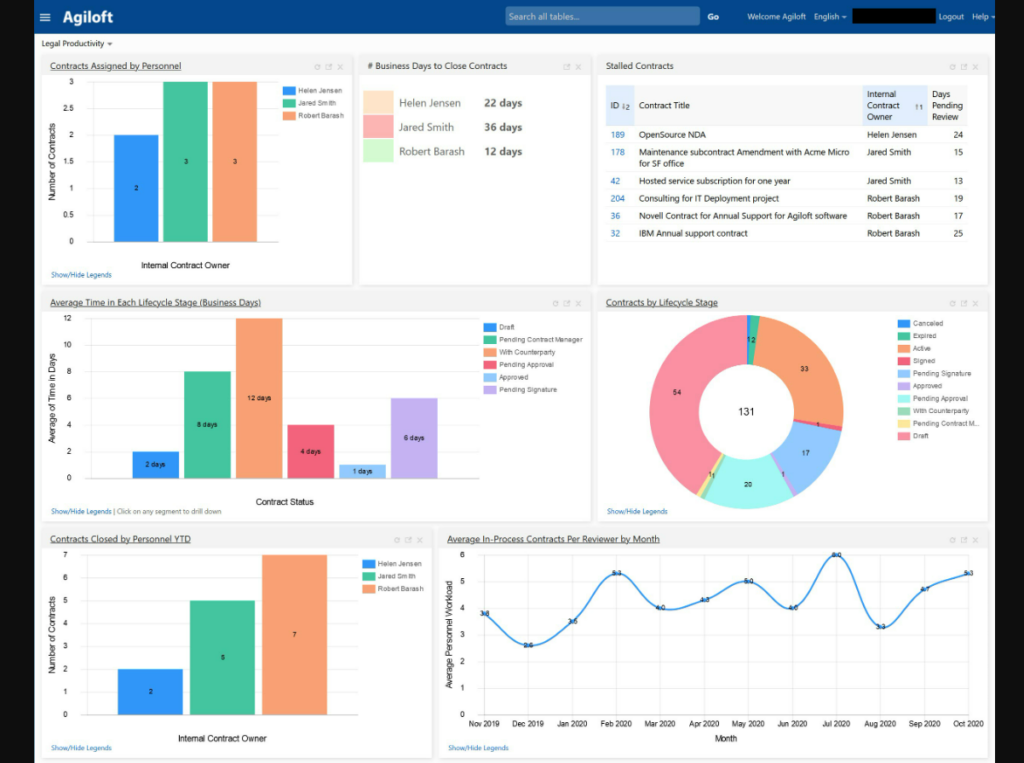
Task: Open the Help menu
Action: tap(983, 16)
